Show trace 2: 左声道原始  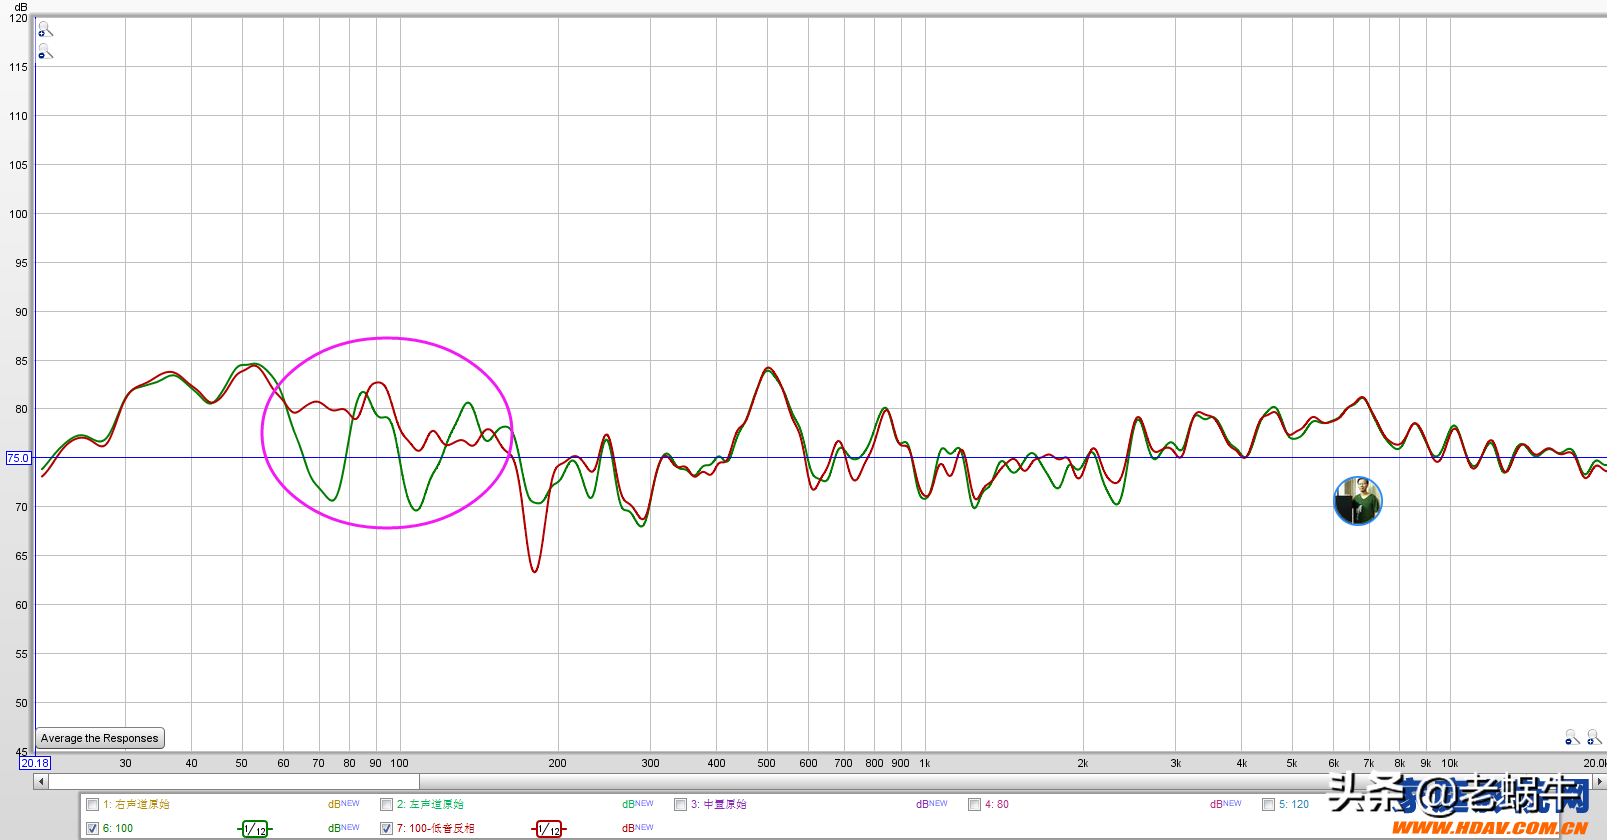(386, 804)
